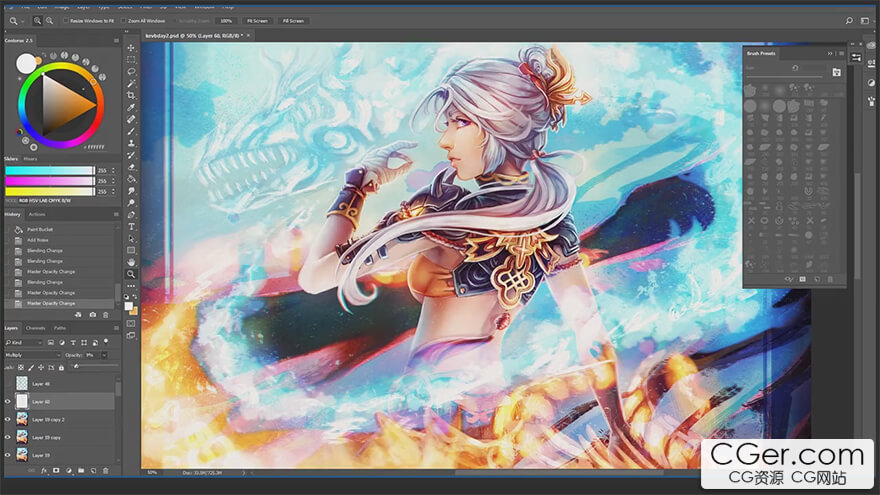This screenshot has height=495, width=880.
Task: Hide Layer 59 copy 2 visibility eye
Action: pos(8,419)
